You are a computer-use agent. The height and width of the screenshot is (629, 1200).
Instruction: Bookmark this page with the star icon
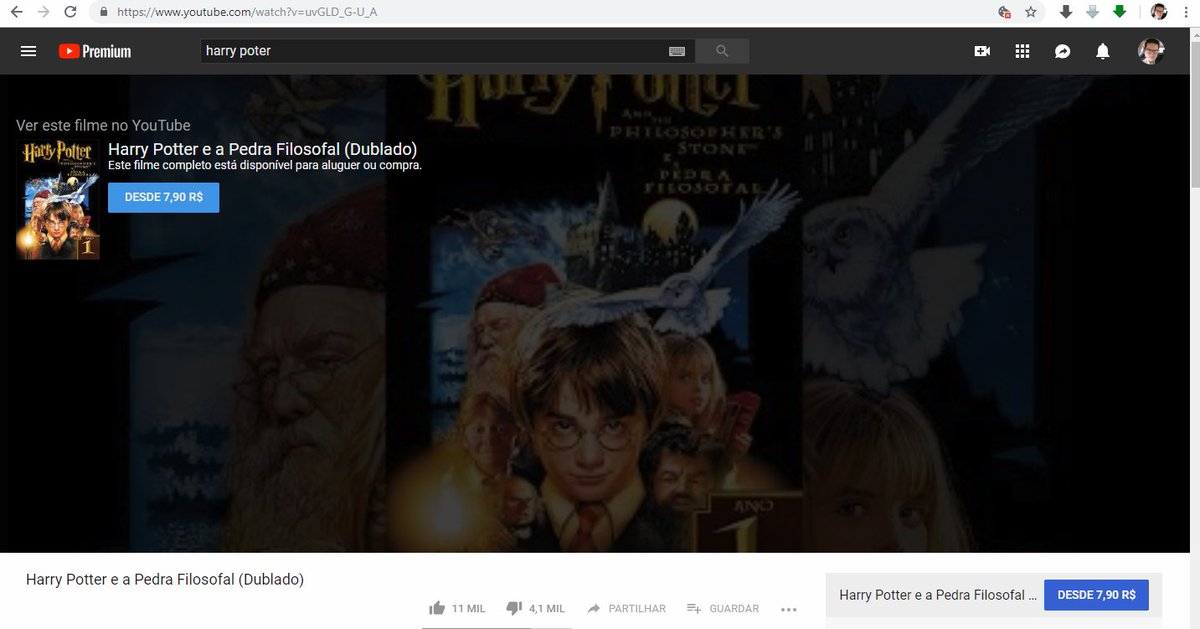[x=1031, y=12]
